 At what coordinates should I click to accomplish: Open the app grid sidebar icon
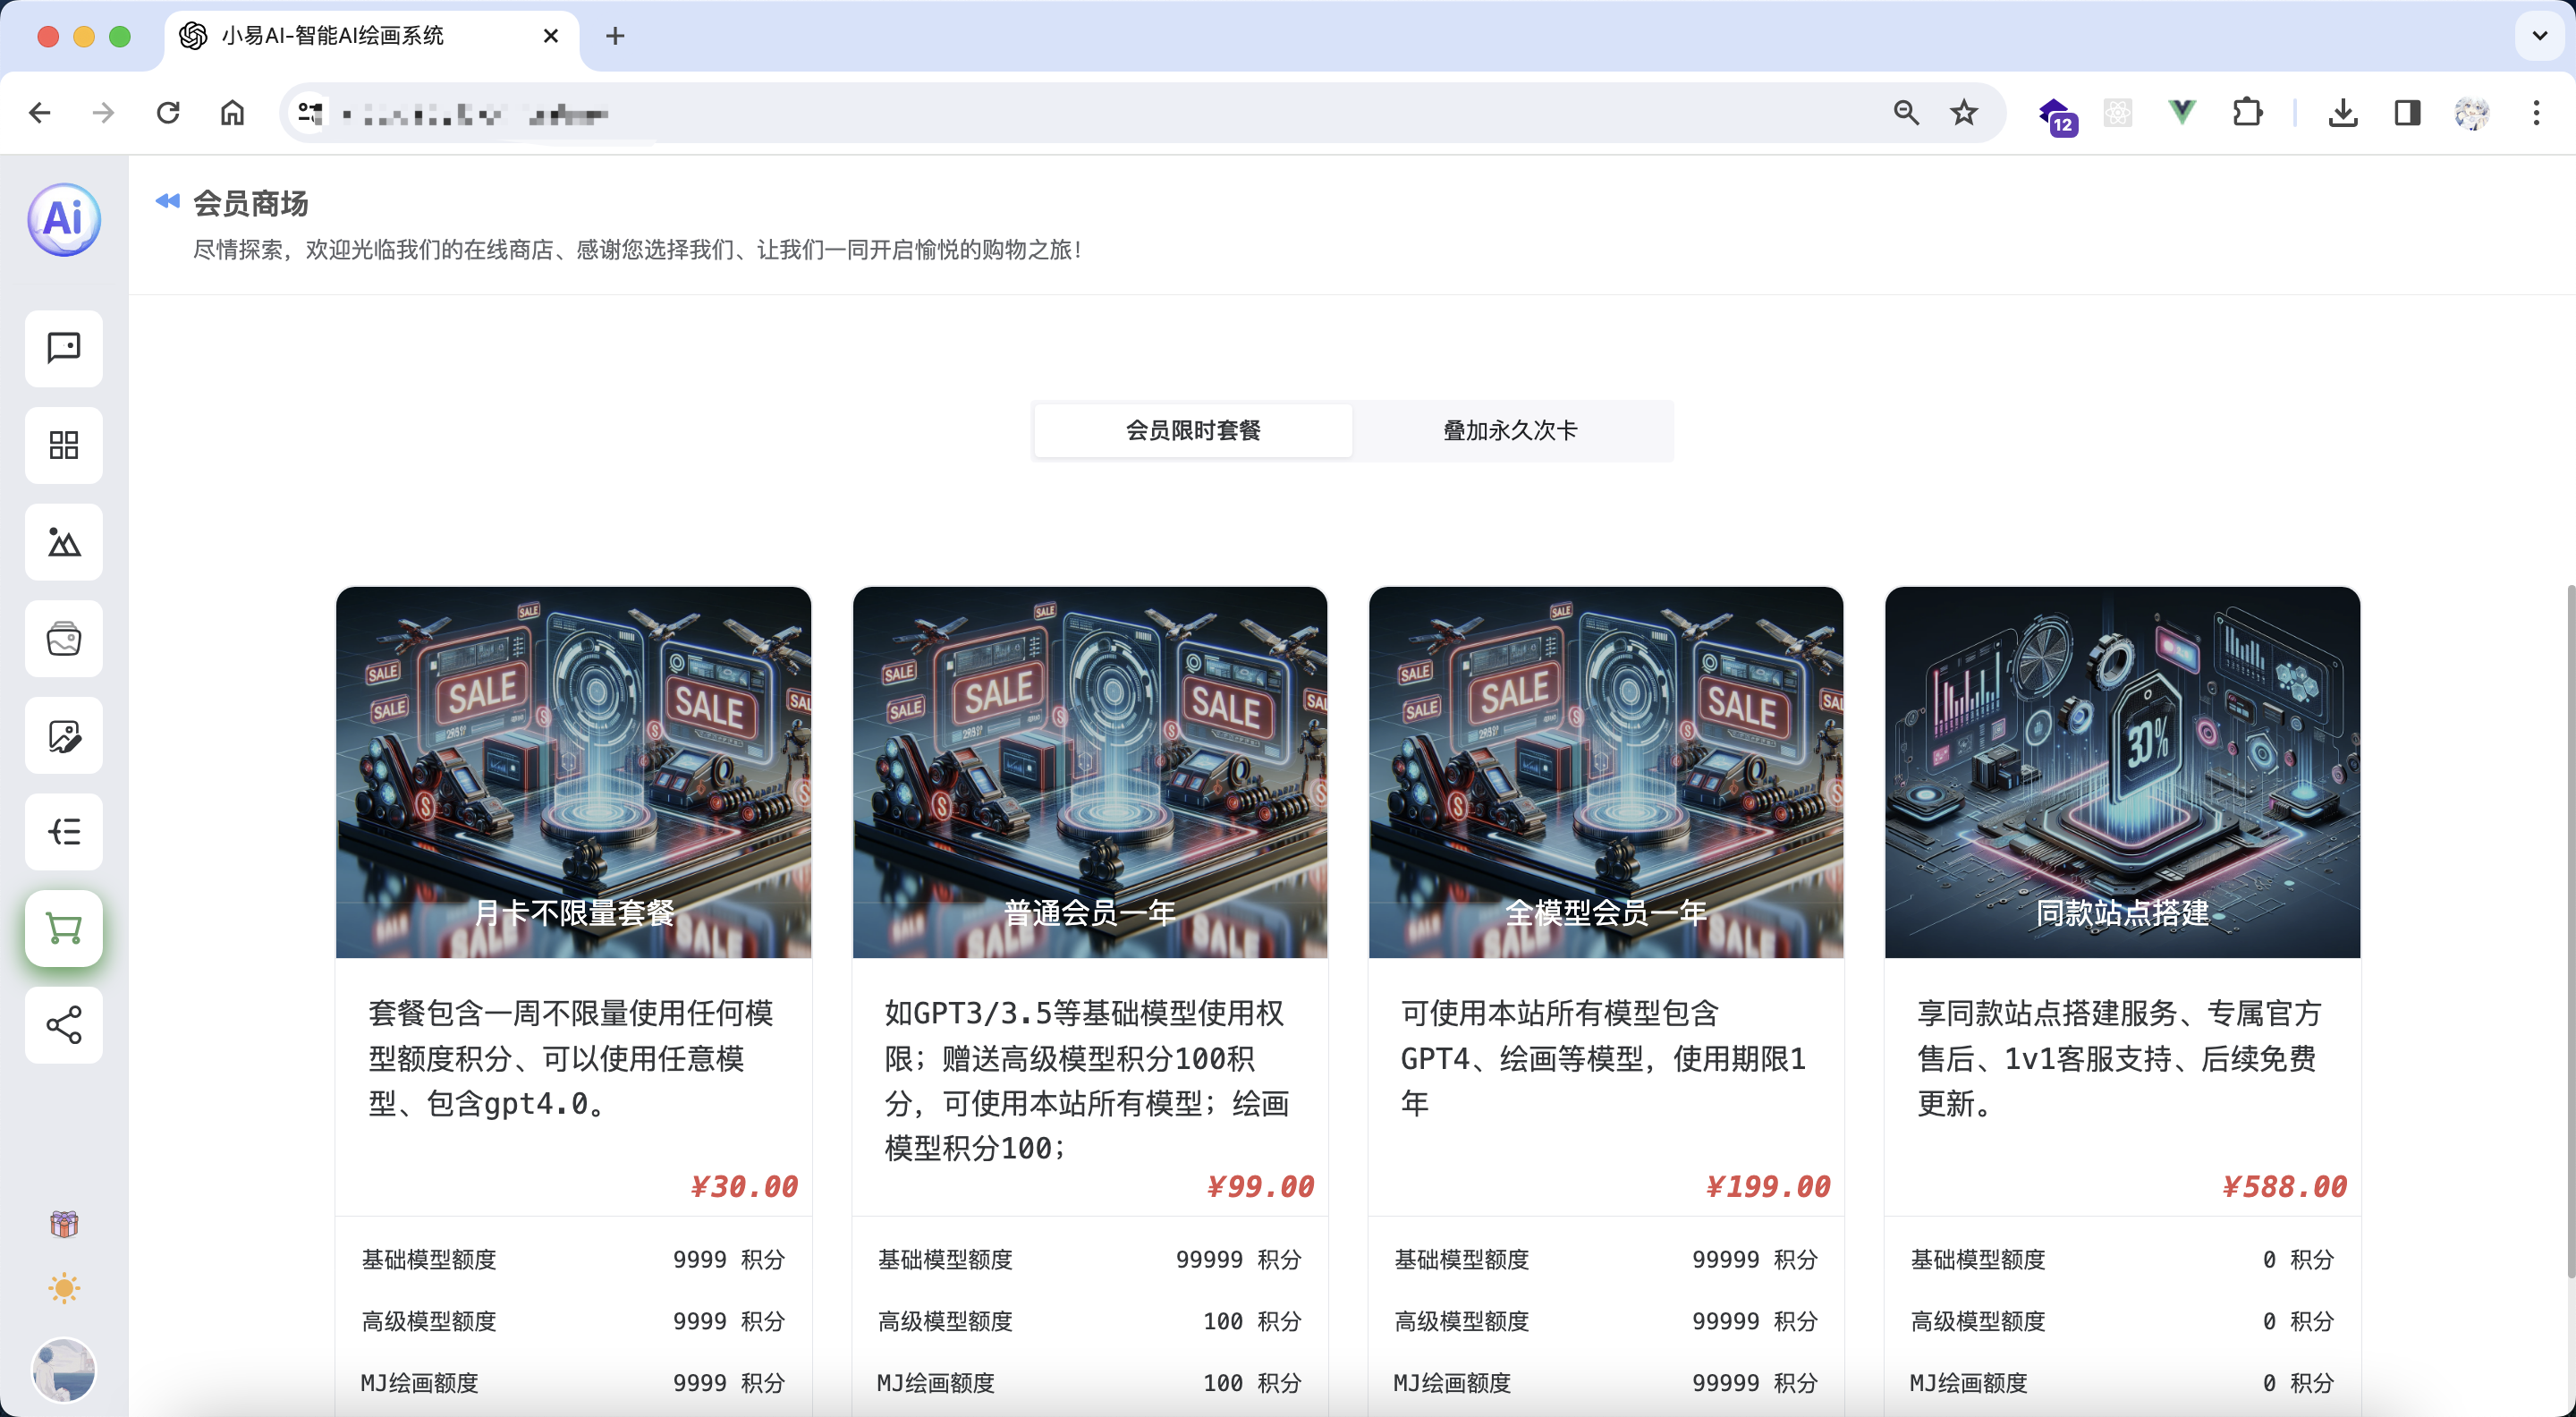tap(64, 445)
